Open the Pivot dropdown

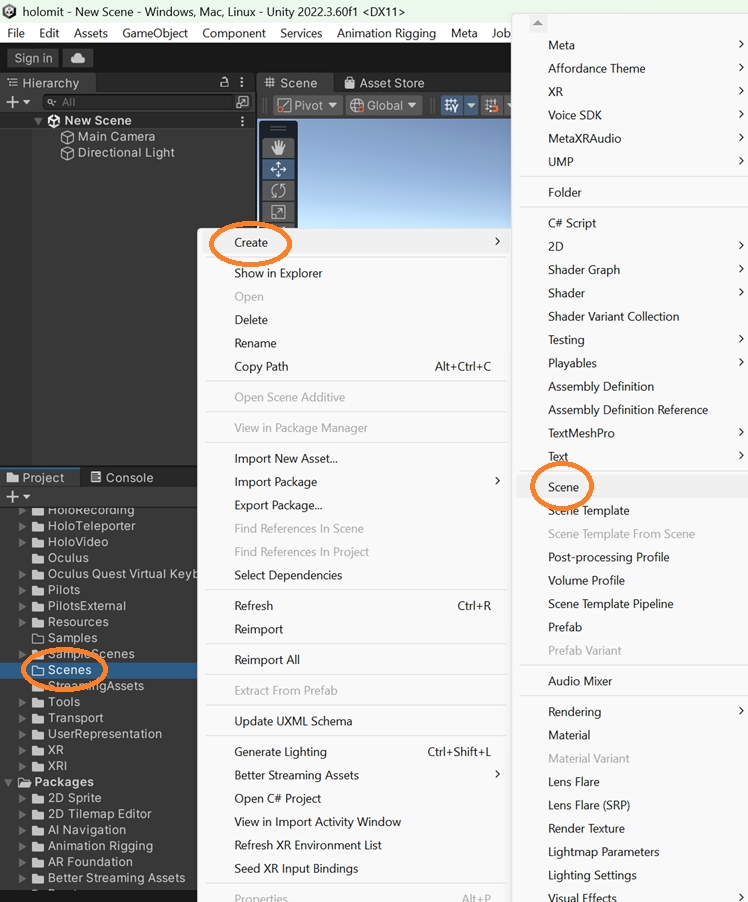coord(307,105)
